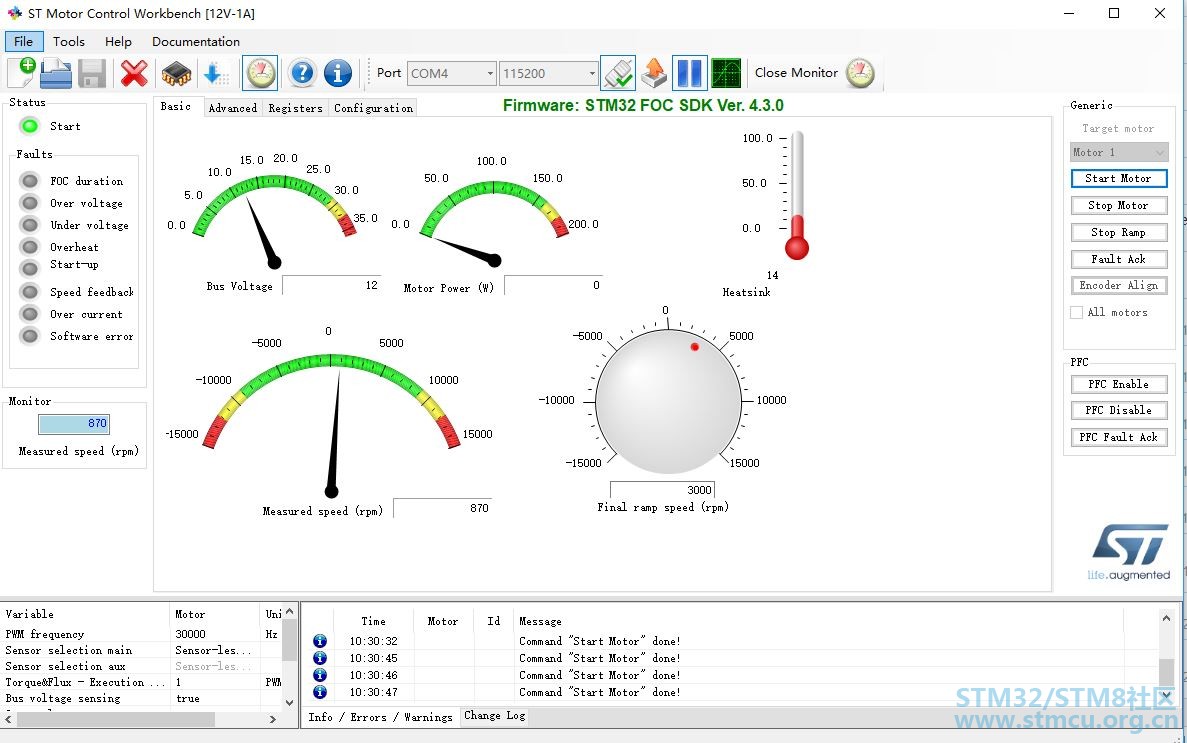
Task: Click the Measured speed gauge needle
Action: pyautogui.click(x=334, y=432)
